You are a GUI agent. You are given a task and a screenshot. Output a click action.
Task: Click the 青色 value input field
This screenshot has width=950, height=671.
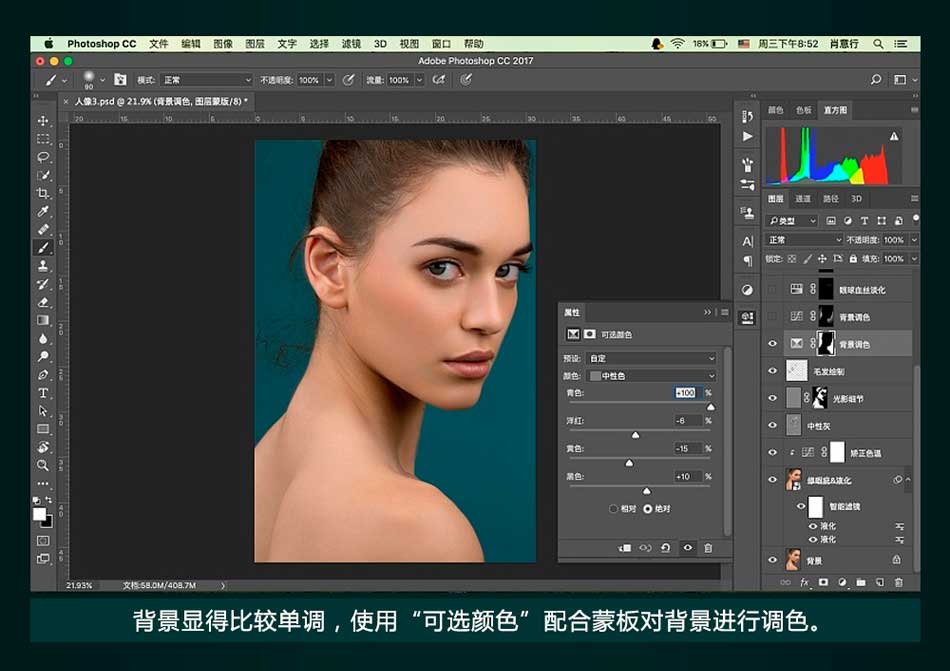click(x=686, y=393)
